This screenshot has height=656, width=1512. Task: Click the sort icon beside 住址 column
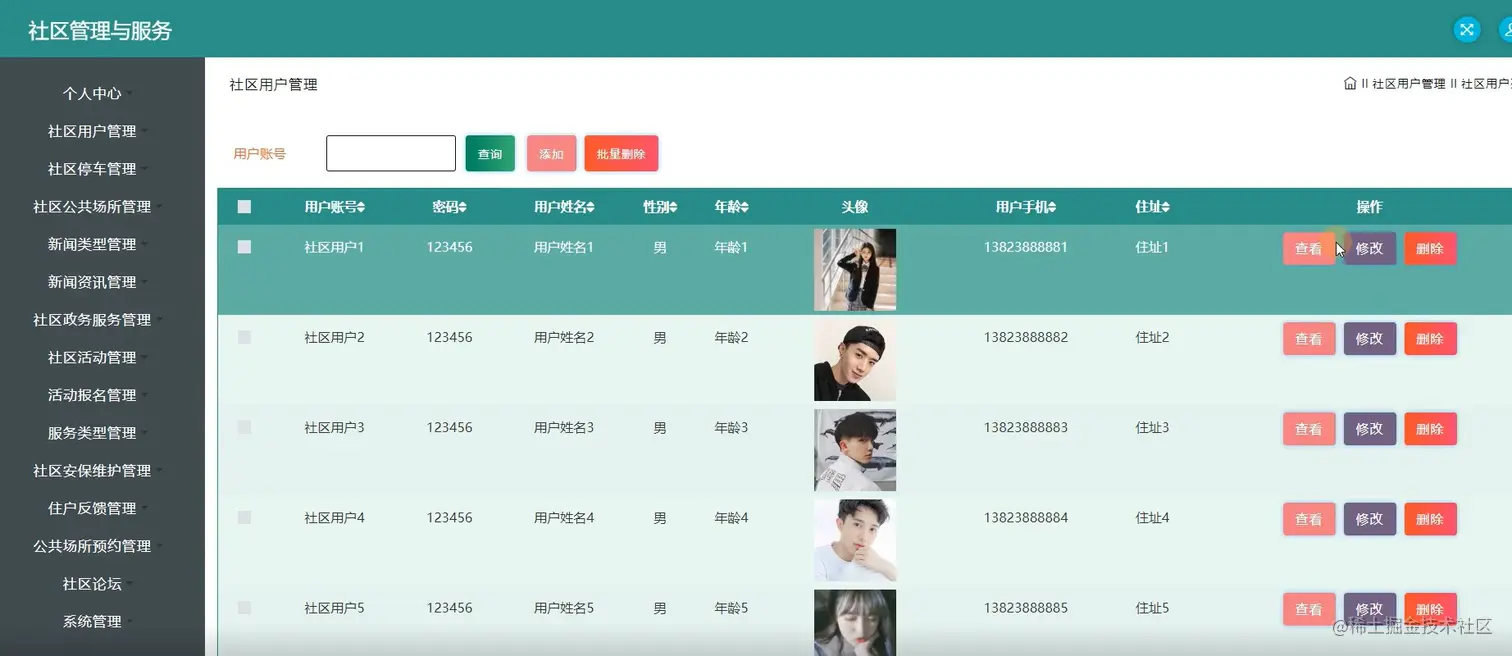pyautogui.click(x=1168, y=206)
